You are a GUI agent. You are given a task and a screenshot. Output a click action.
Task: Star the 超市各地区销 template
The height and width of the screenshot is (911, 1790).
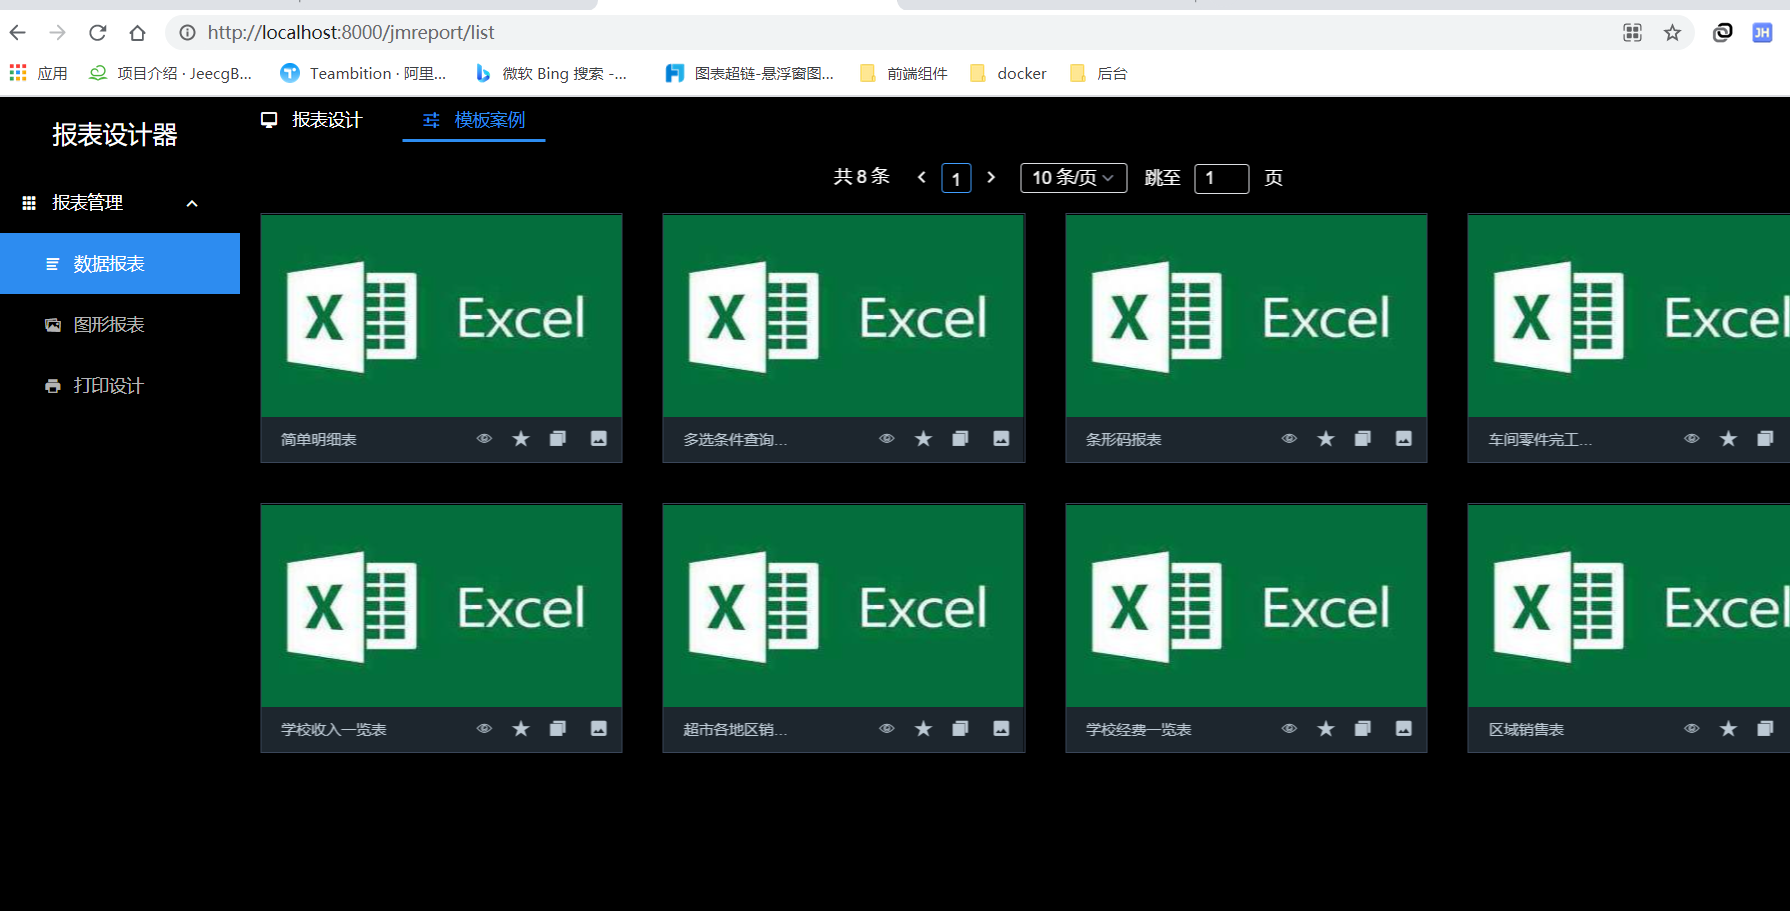pyautogui.click(x=923, y=729)
